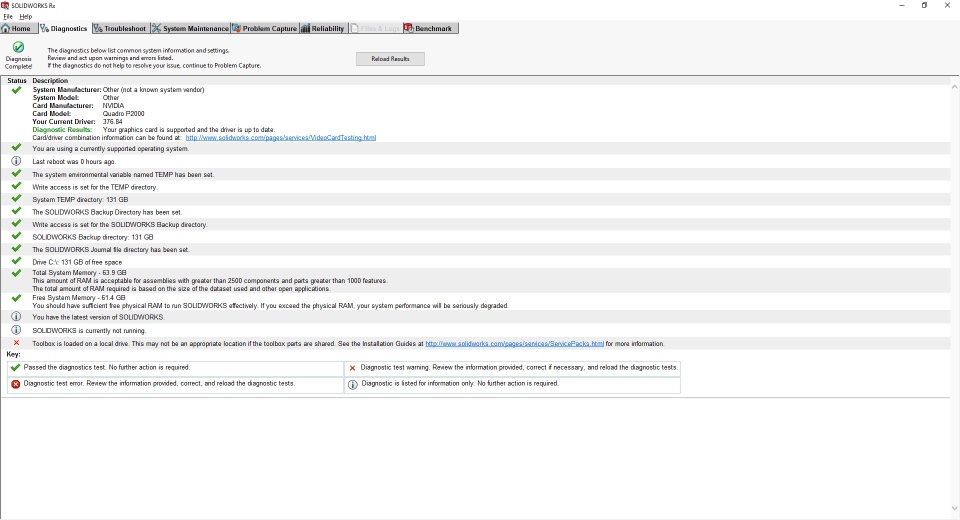
Task: Select 'Total System Memory - 63.9 GB' text
Action: click(79, 273)
